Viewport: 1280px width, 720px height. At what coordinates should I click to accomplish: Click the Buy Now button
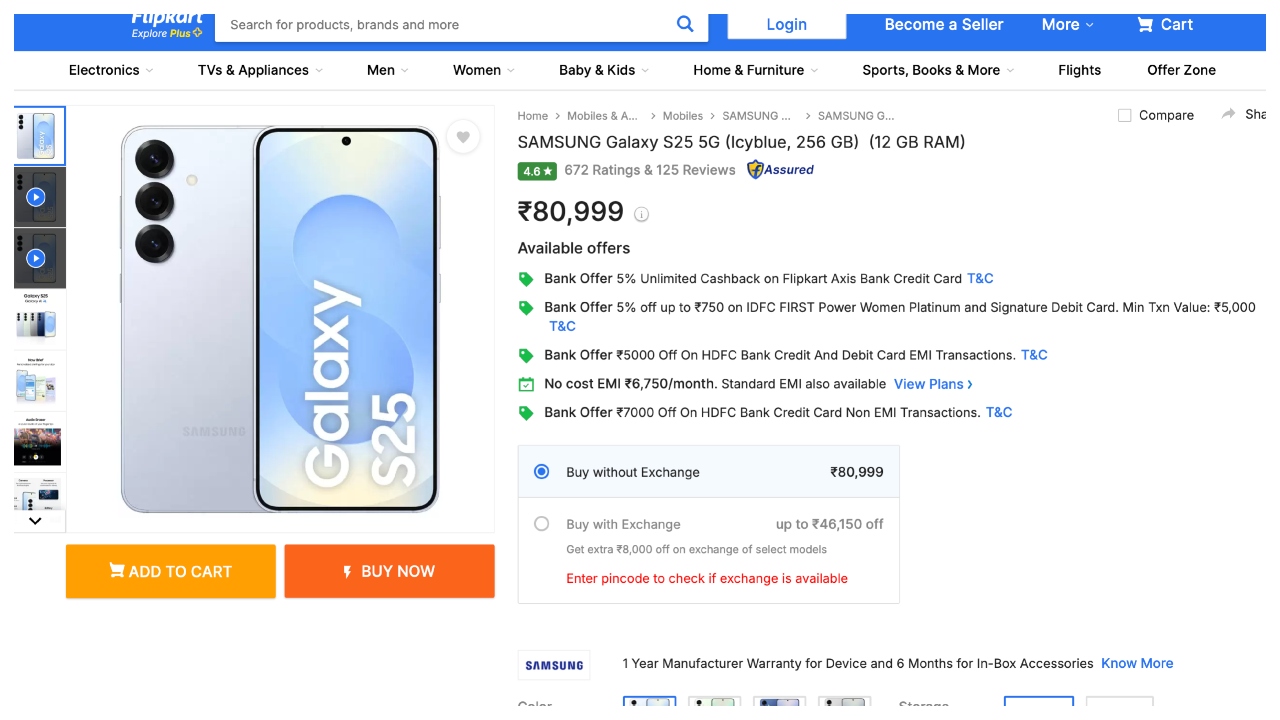(x=389, y=571)
